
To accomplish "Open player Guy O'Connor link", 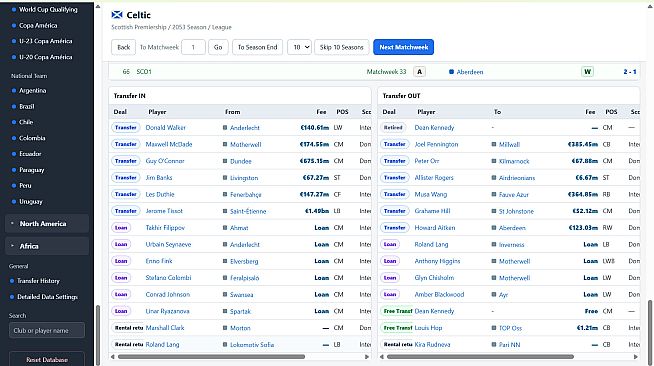I will tap(165, 161).
